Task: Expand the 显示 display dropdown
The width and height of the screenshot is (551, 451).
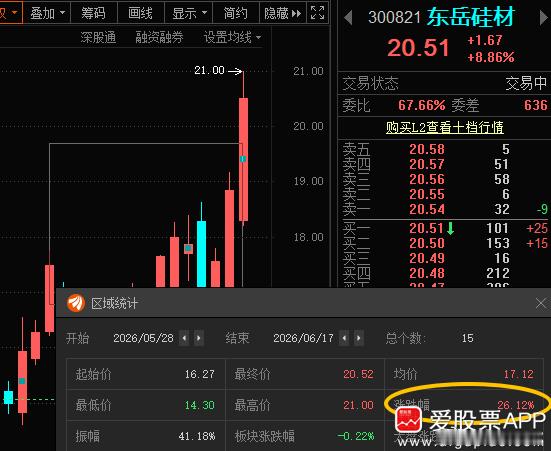Action: tap(189, 13)
